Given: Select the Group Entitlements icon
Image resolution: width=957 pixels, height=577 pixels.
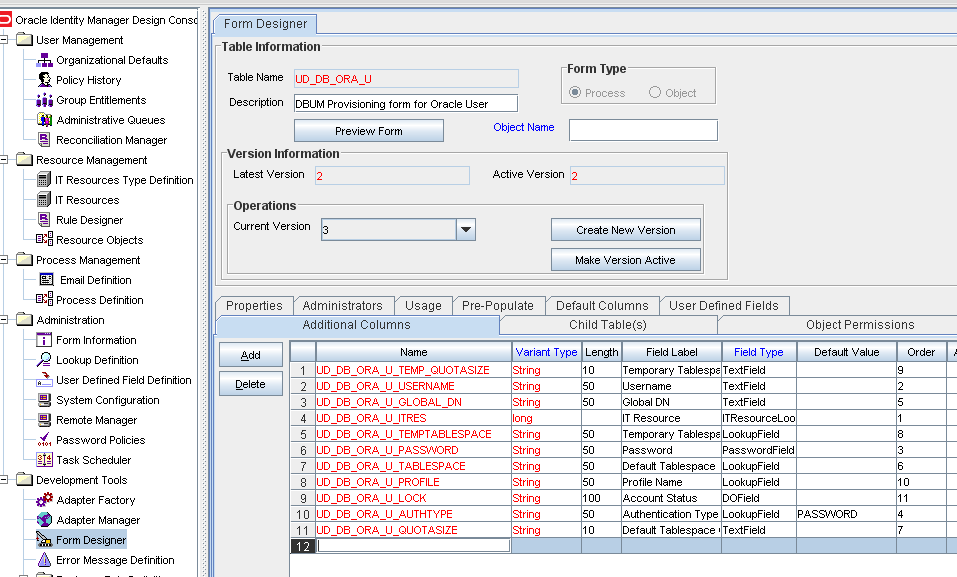Looking at the screenshot, I should point(45,100).
